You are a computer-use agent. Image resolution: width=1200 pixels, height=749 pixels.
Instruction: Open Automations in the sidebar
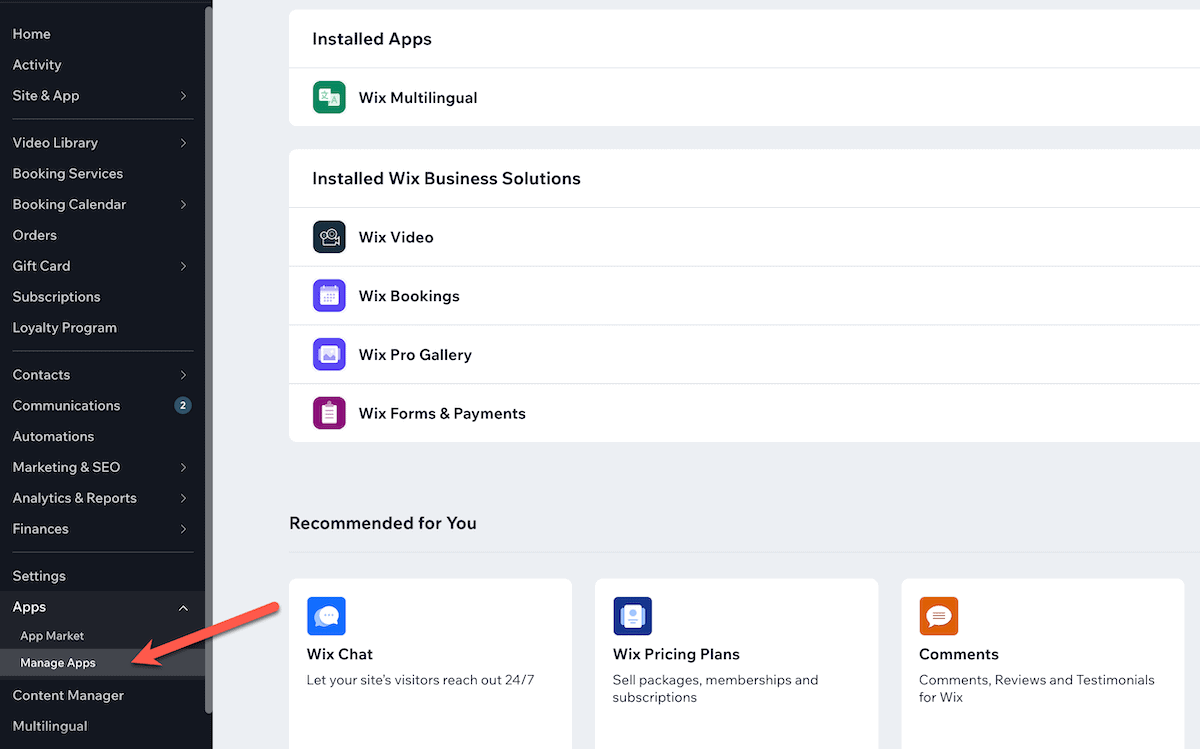[53, 437]
